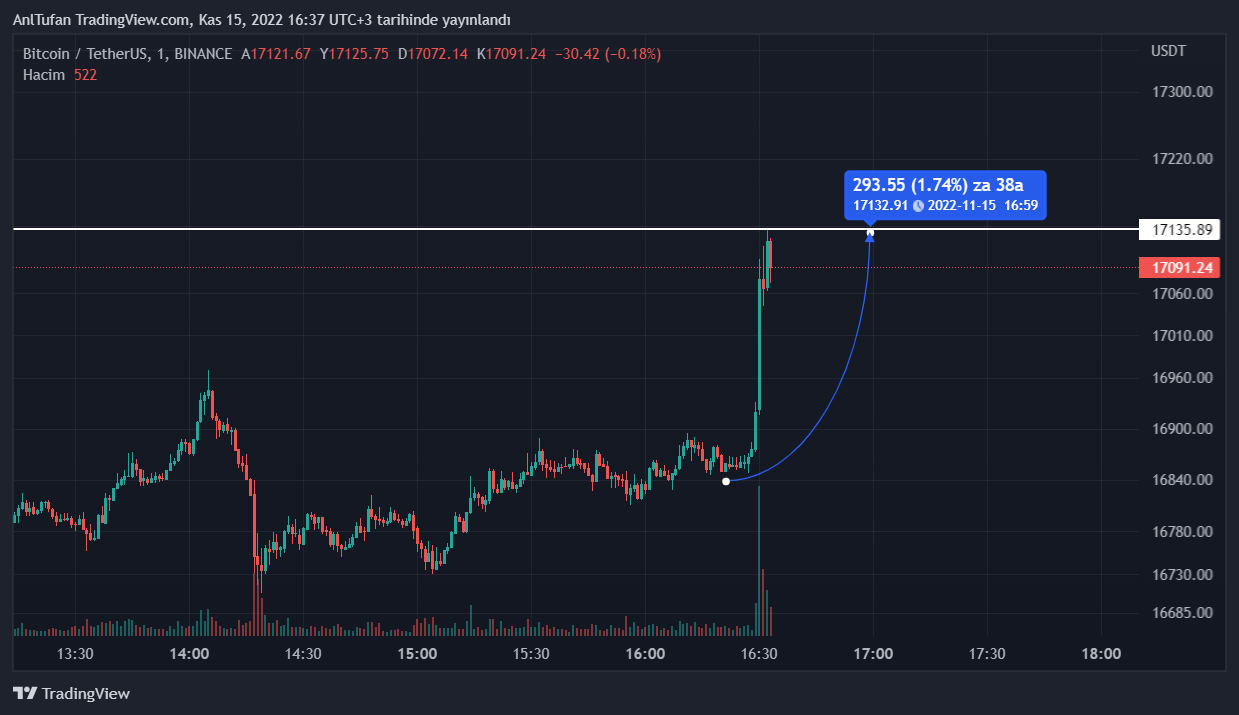Click the clock icon in the blue tooltip
The image size is (1239, 715).
click(918, 205)
